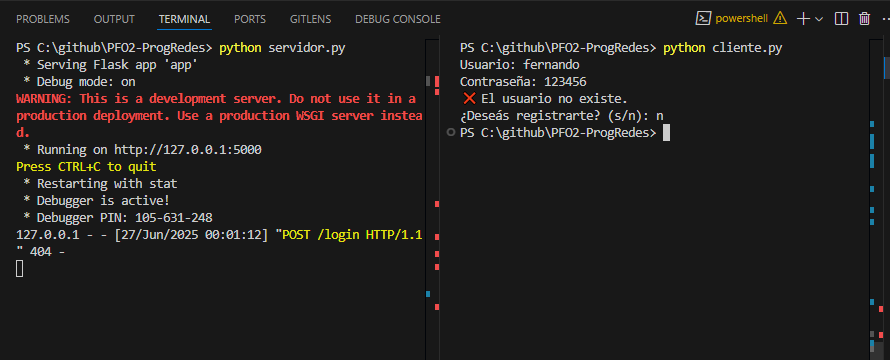
Task: Click the 'Press CTRL+C to quit' line
Action: tap(86, 167)
